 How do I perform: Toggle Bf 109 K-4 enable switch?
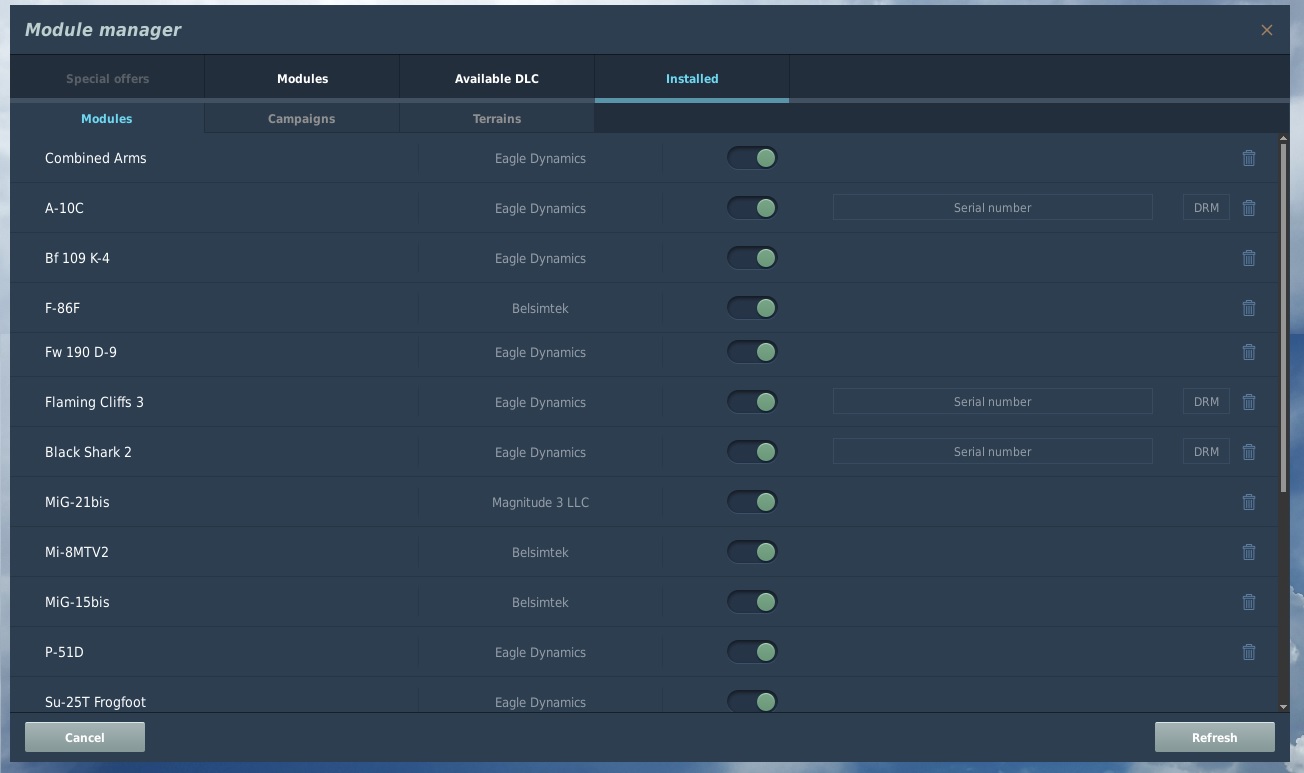point(752,258)
